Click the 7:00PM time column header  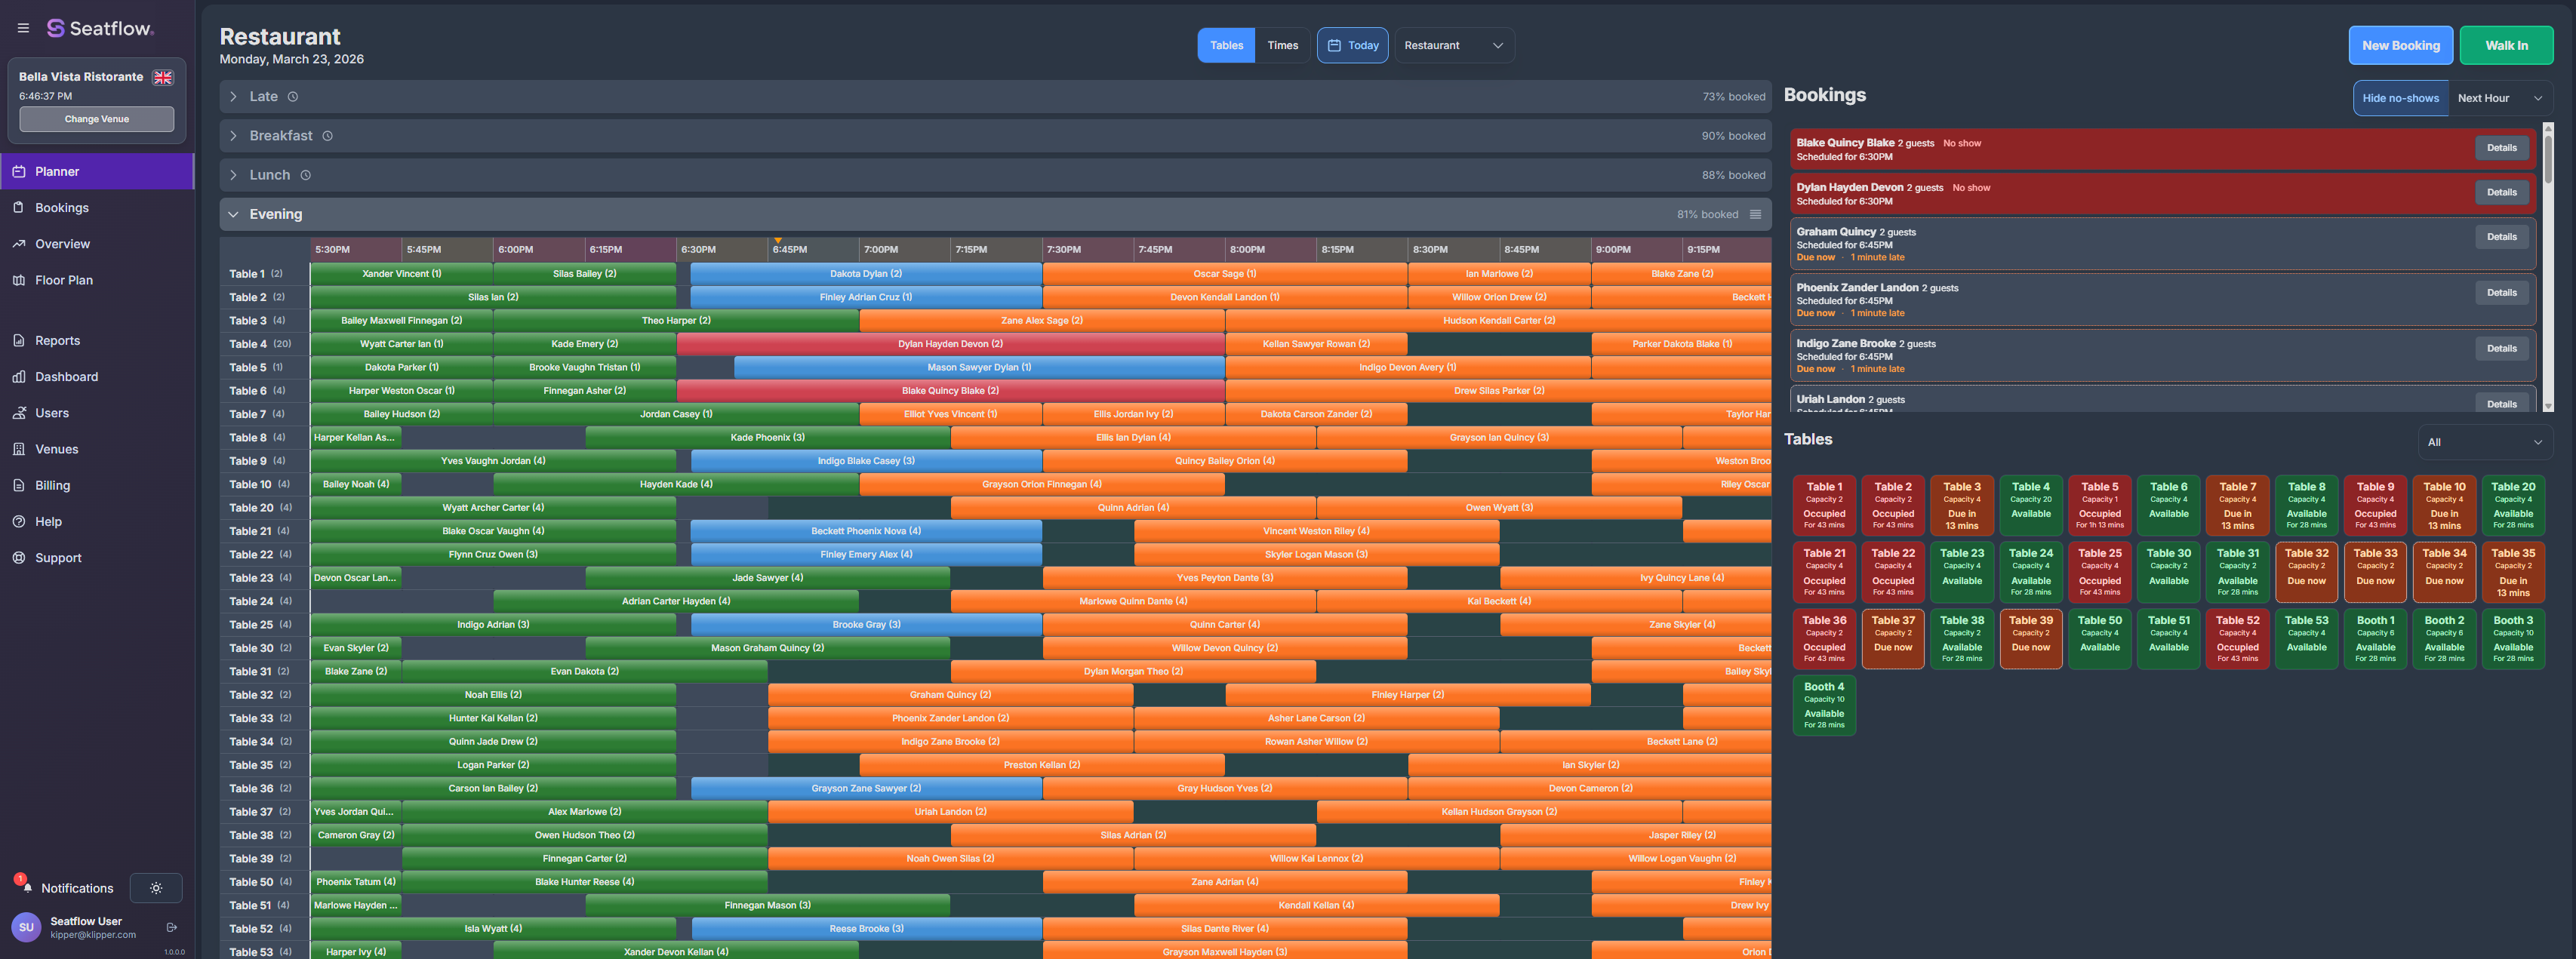[903, 250]
